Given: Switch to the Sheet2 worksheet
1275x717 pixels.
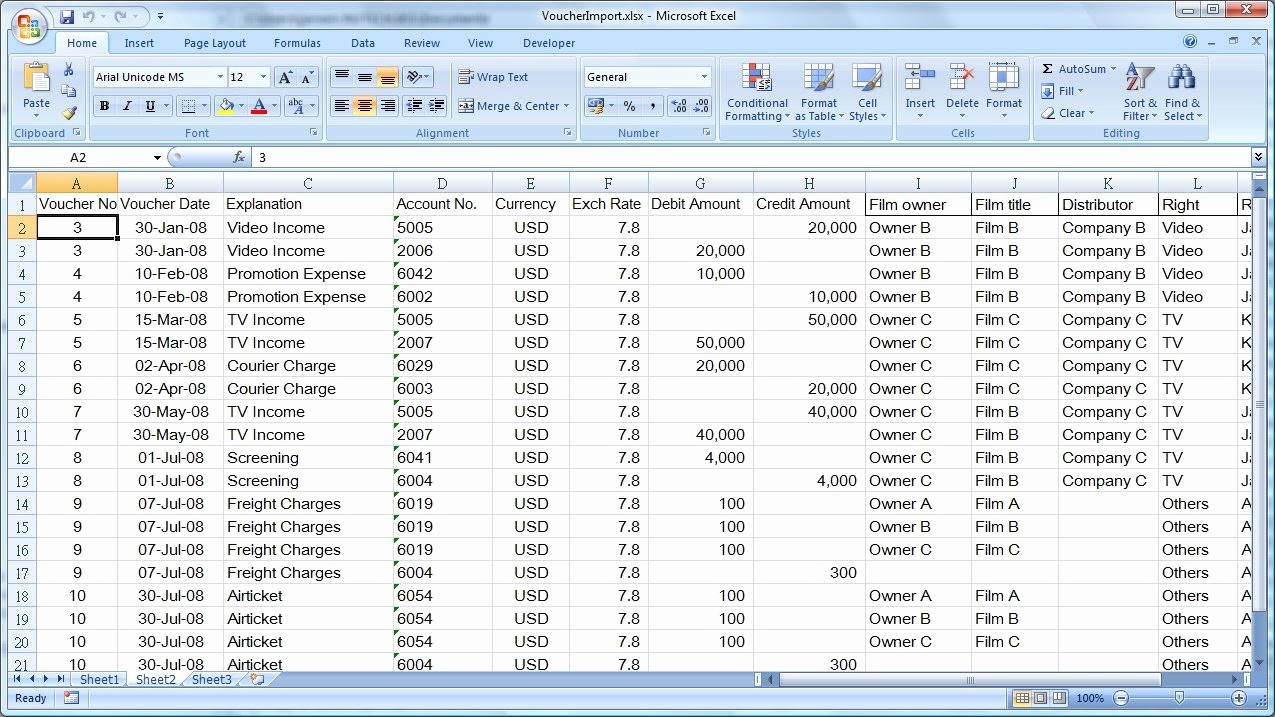Looking at the screenshot, I should [155, 679].
